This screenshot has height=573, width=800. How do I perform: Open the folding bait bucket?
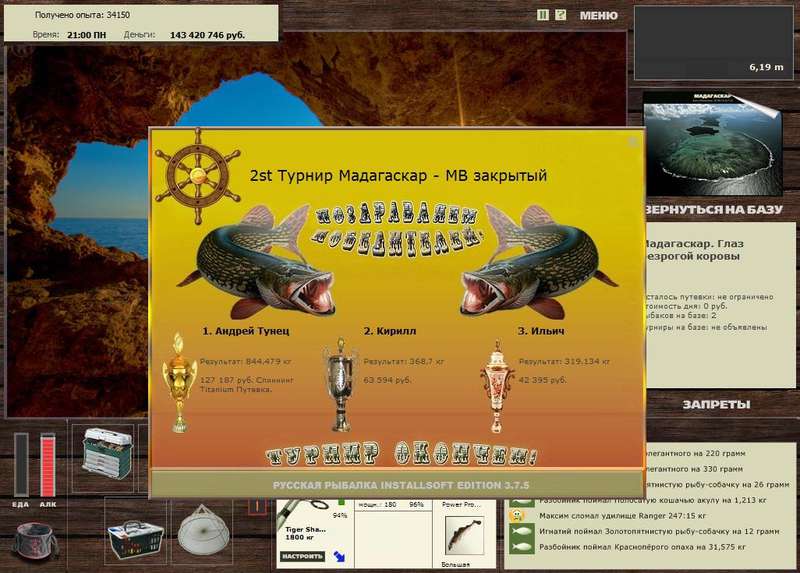pyautogui.click(x=35, y=541)
